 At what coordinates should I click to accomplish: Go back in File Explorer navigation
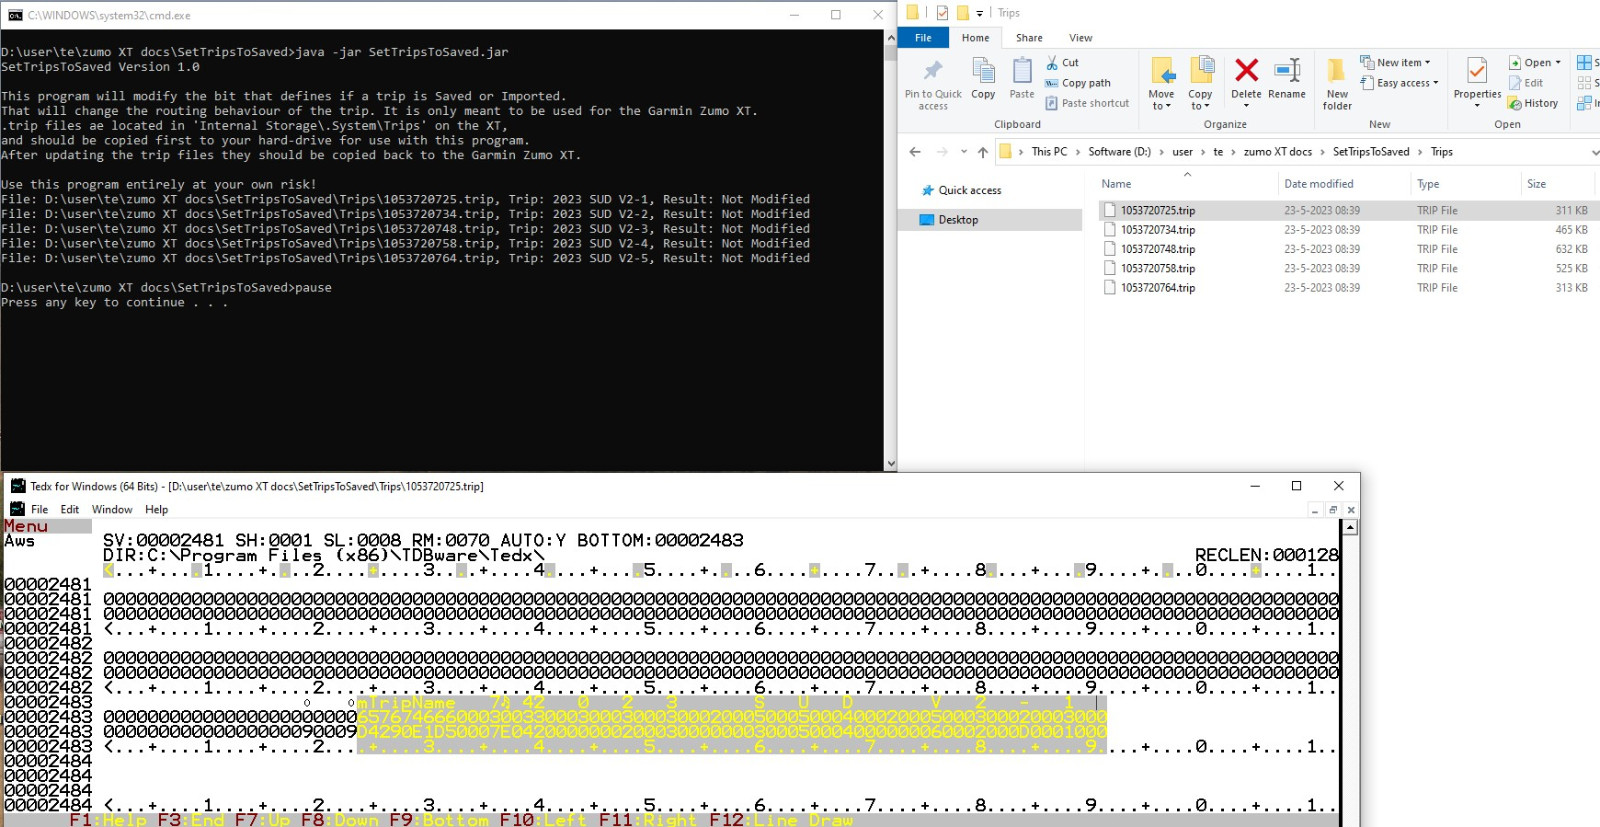pyautogui.click(x=915, y=152)
